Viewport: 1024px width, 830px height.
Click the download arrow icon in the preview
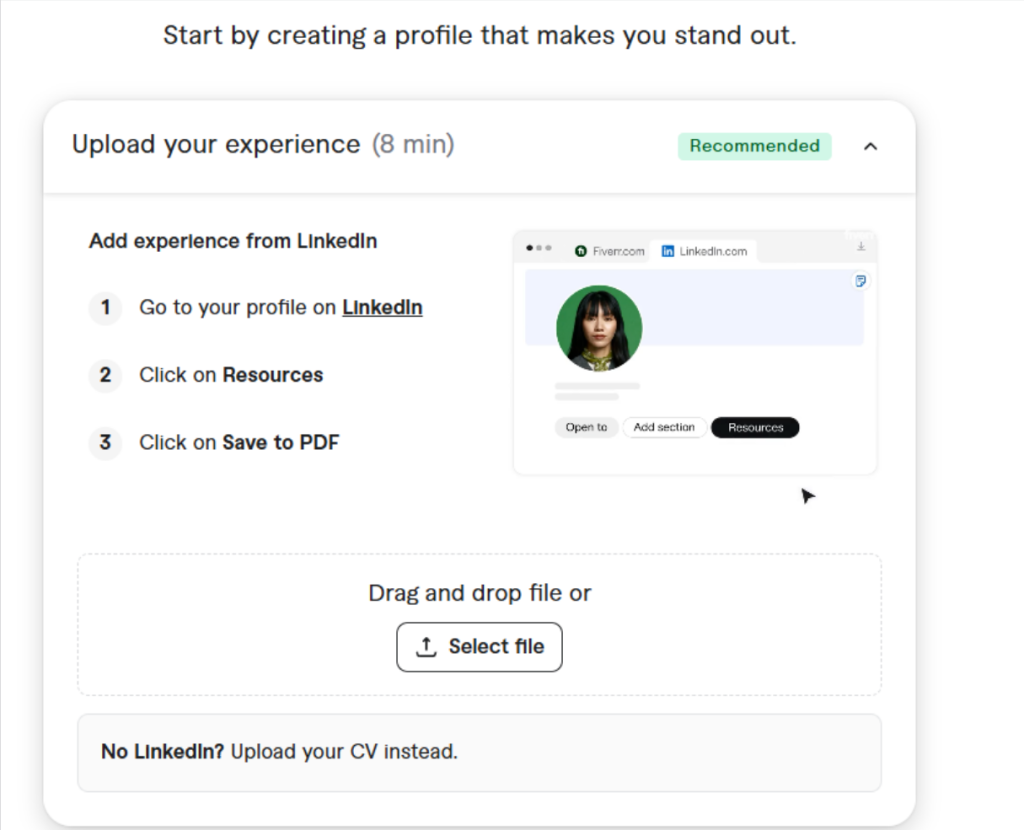tap(861, 246)
